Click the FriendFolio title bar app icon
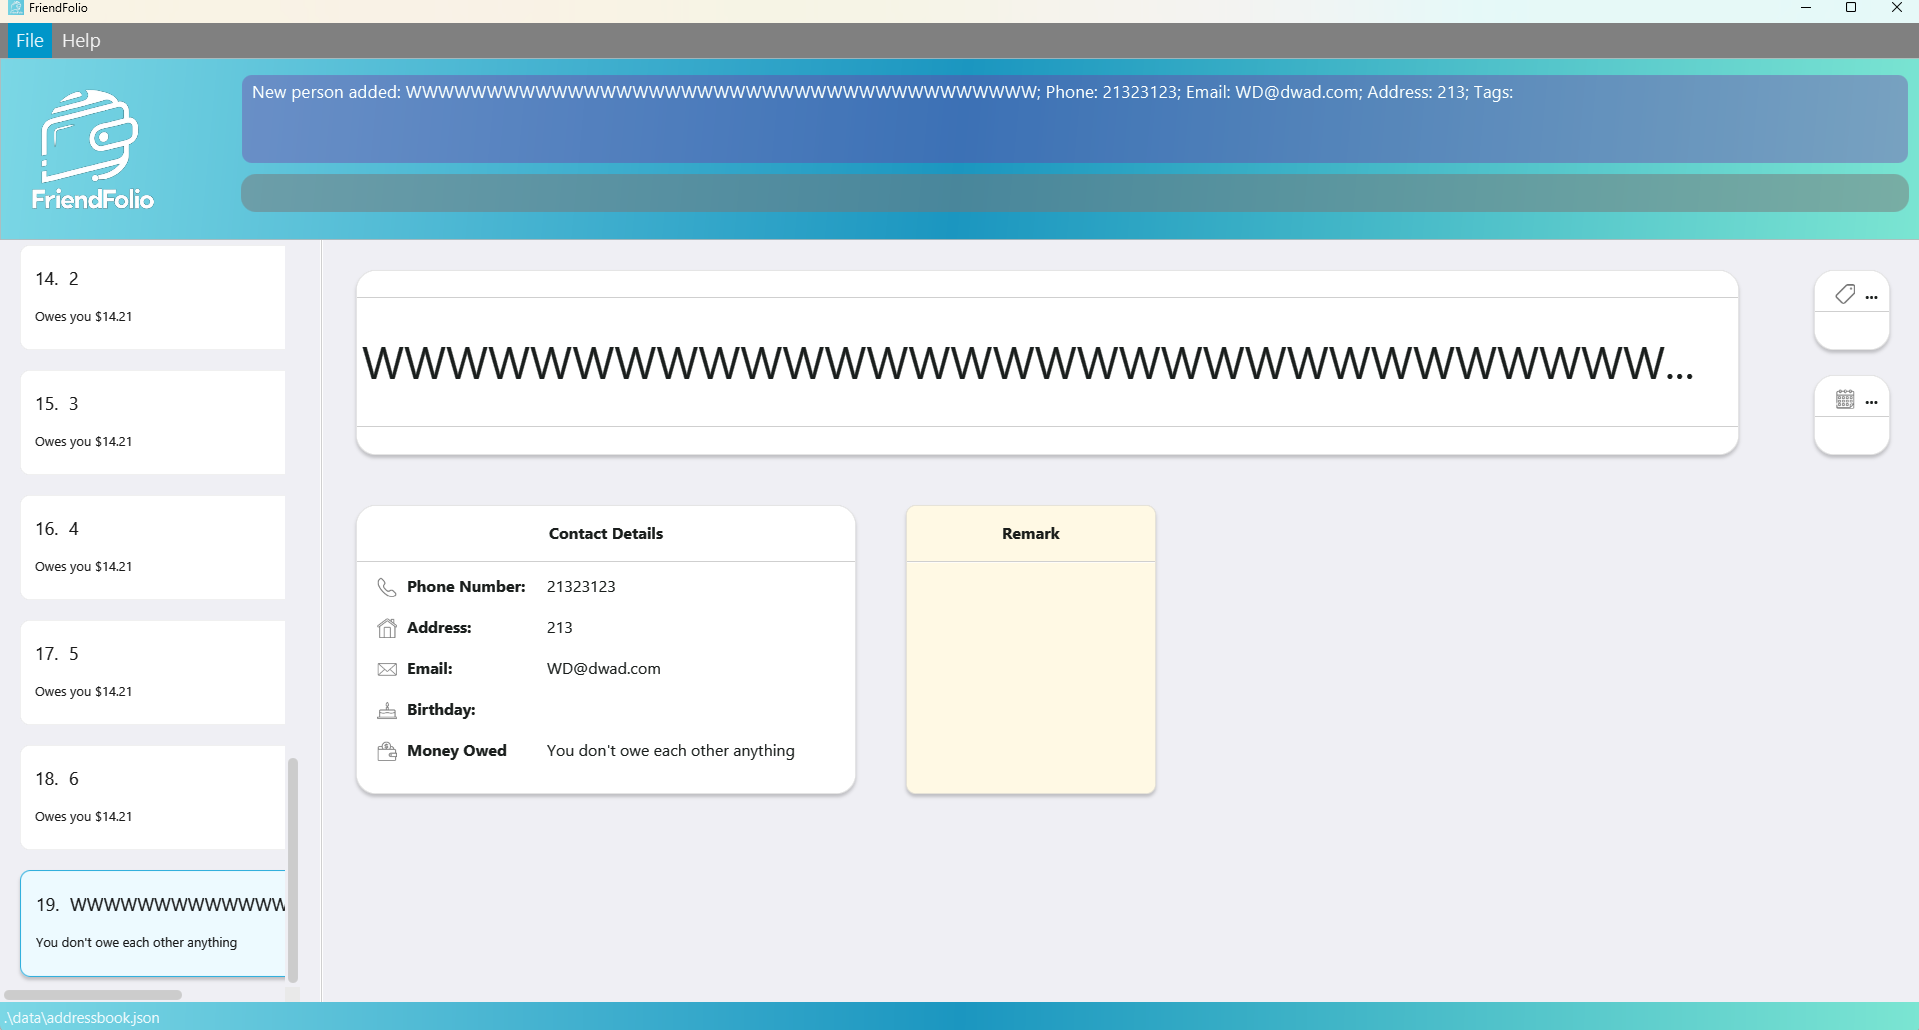The image size is (1919, 1030). [15, 8]
